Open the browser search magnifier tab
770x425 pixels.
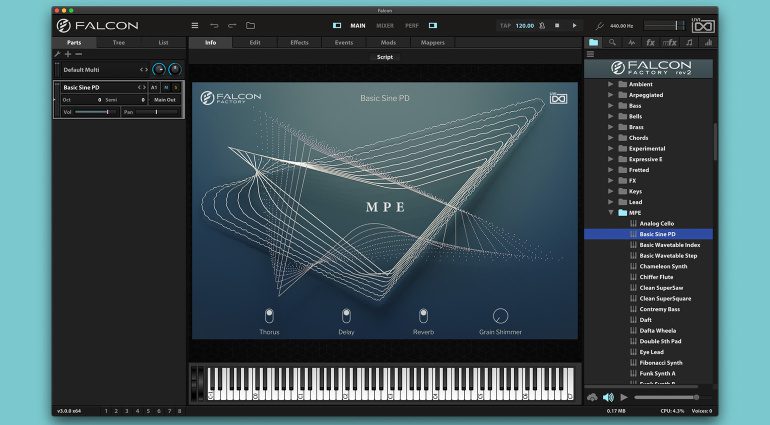612,43
